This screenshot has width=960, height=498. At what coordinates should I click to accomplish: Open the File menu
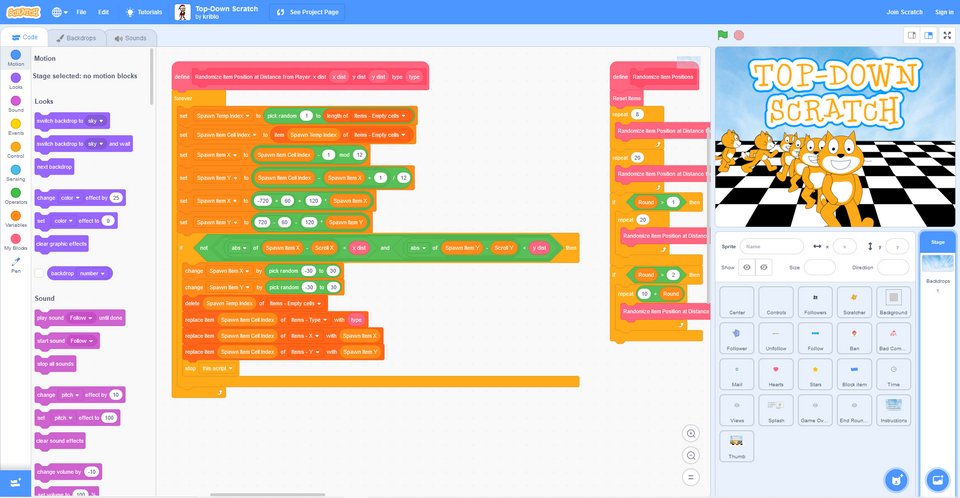(81, 12)
